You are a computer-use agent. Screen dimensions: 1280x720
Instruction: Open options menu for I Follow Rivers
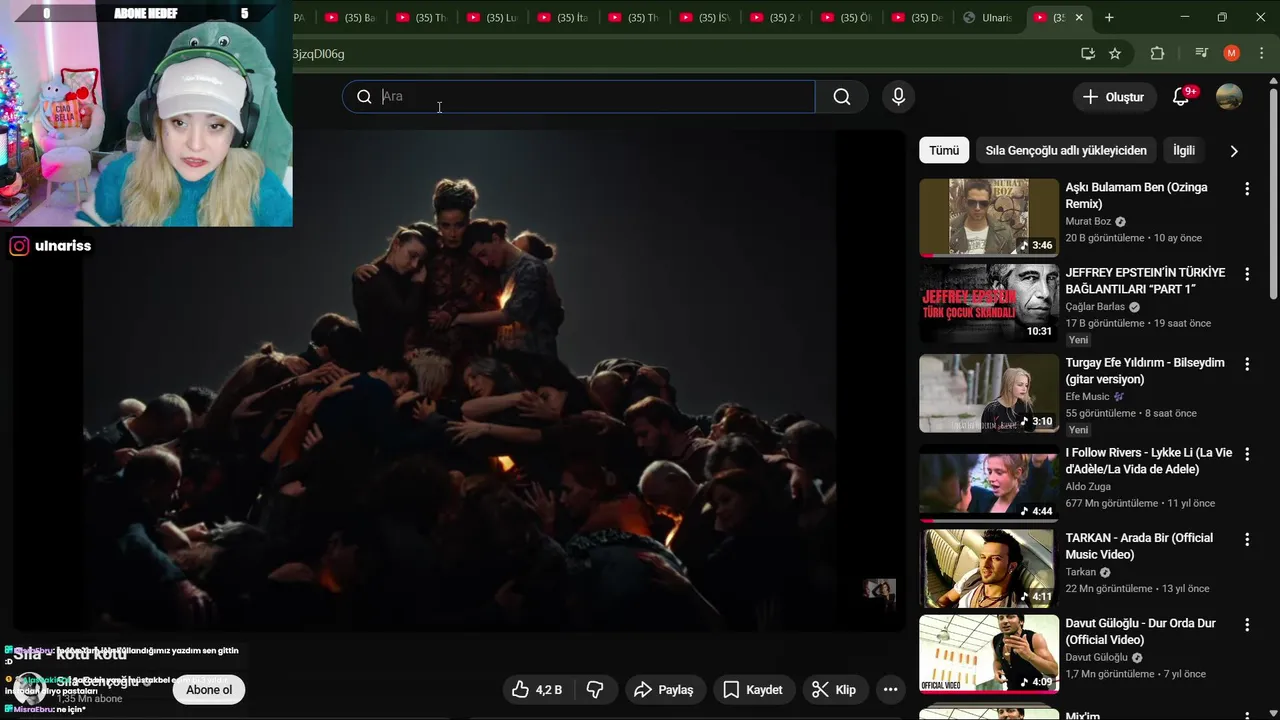pos(1246,454)
